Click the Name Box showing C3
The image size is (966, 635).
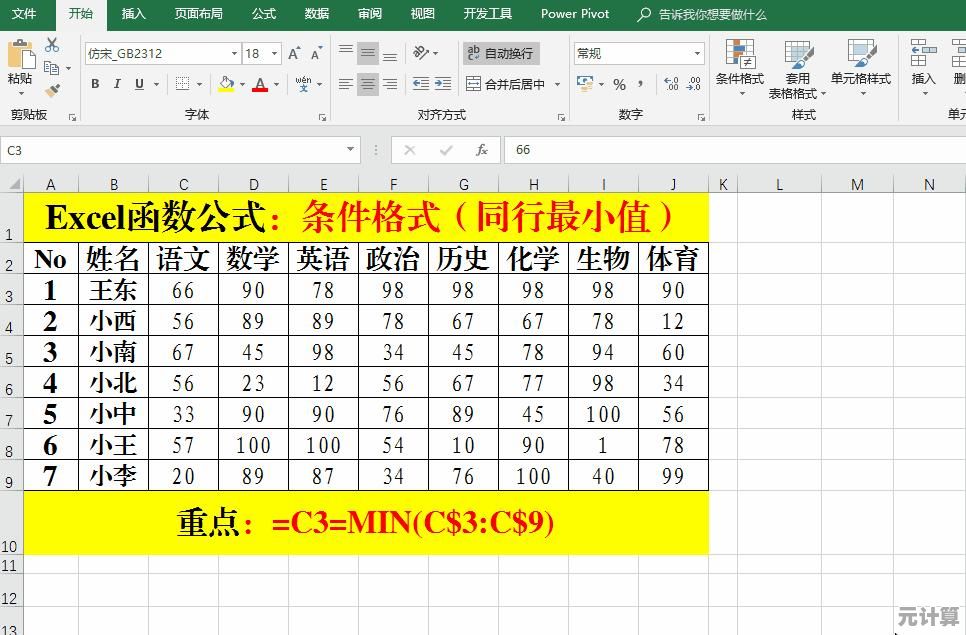pos(170,150)
